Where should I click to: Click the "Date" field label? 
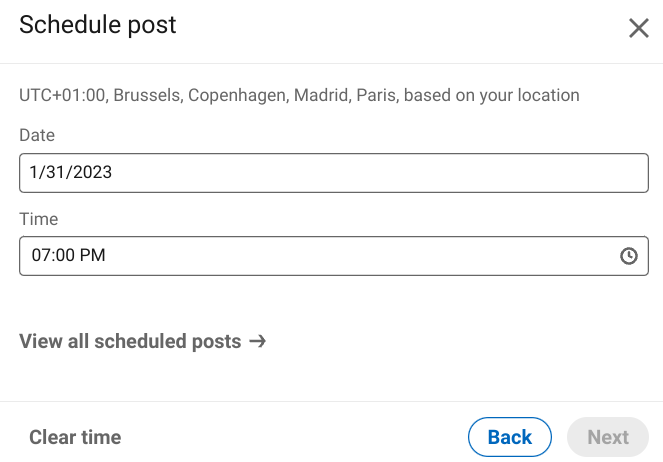[x=37, y=135]
